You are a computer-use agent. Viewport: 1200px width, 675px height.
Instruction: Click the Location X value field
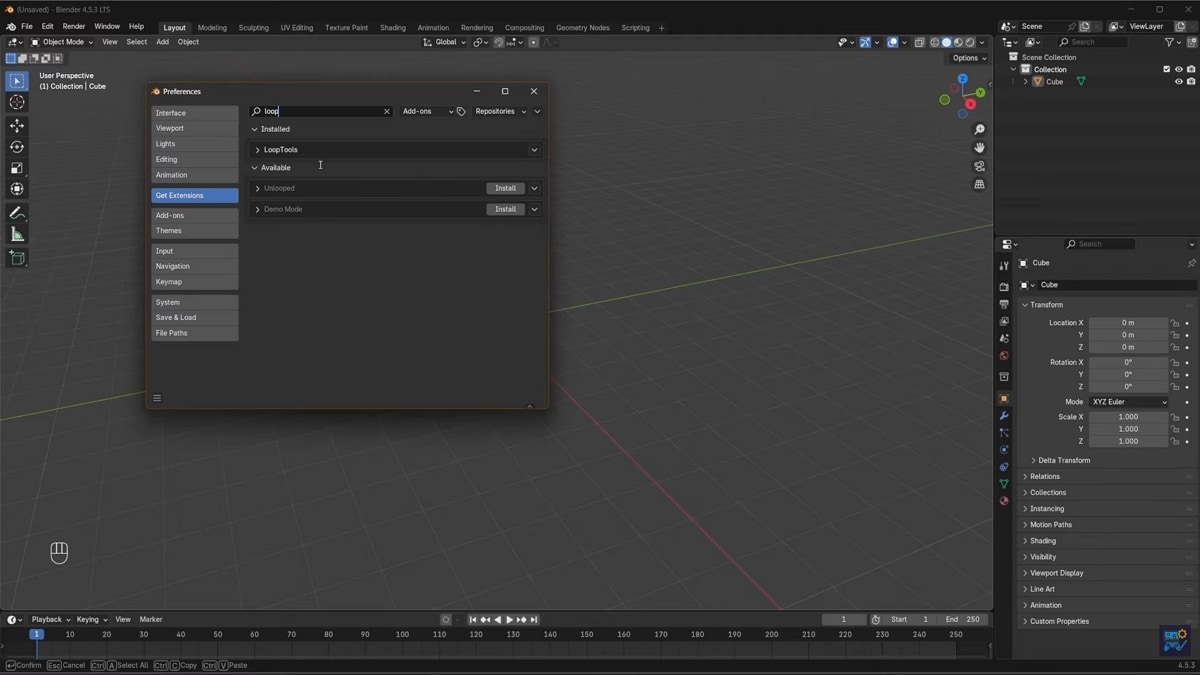[1128, 323]
